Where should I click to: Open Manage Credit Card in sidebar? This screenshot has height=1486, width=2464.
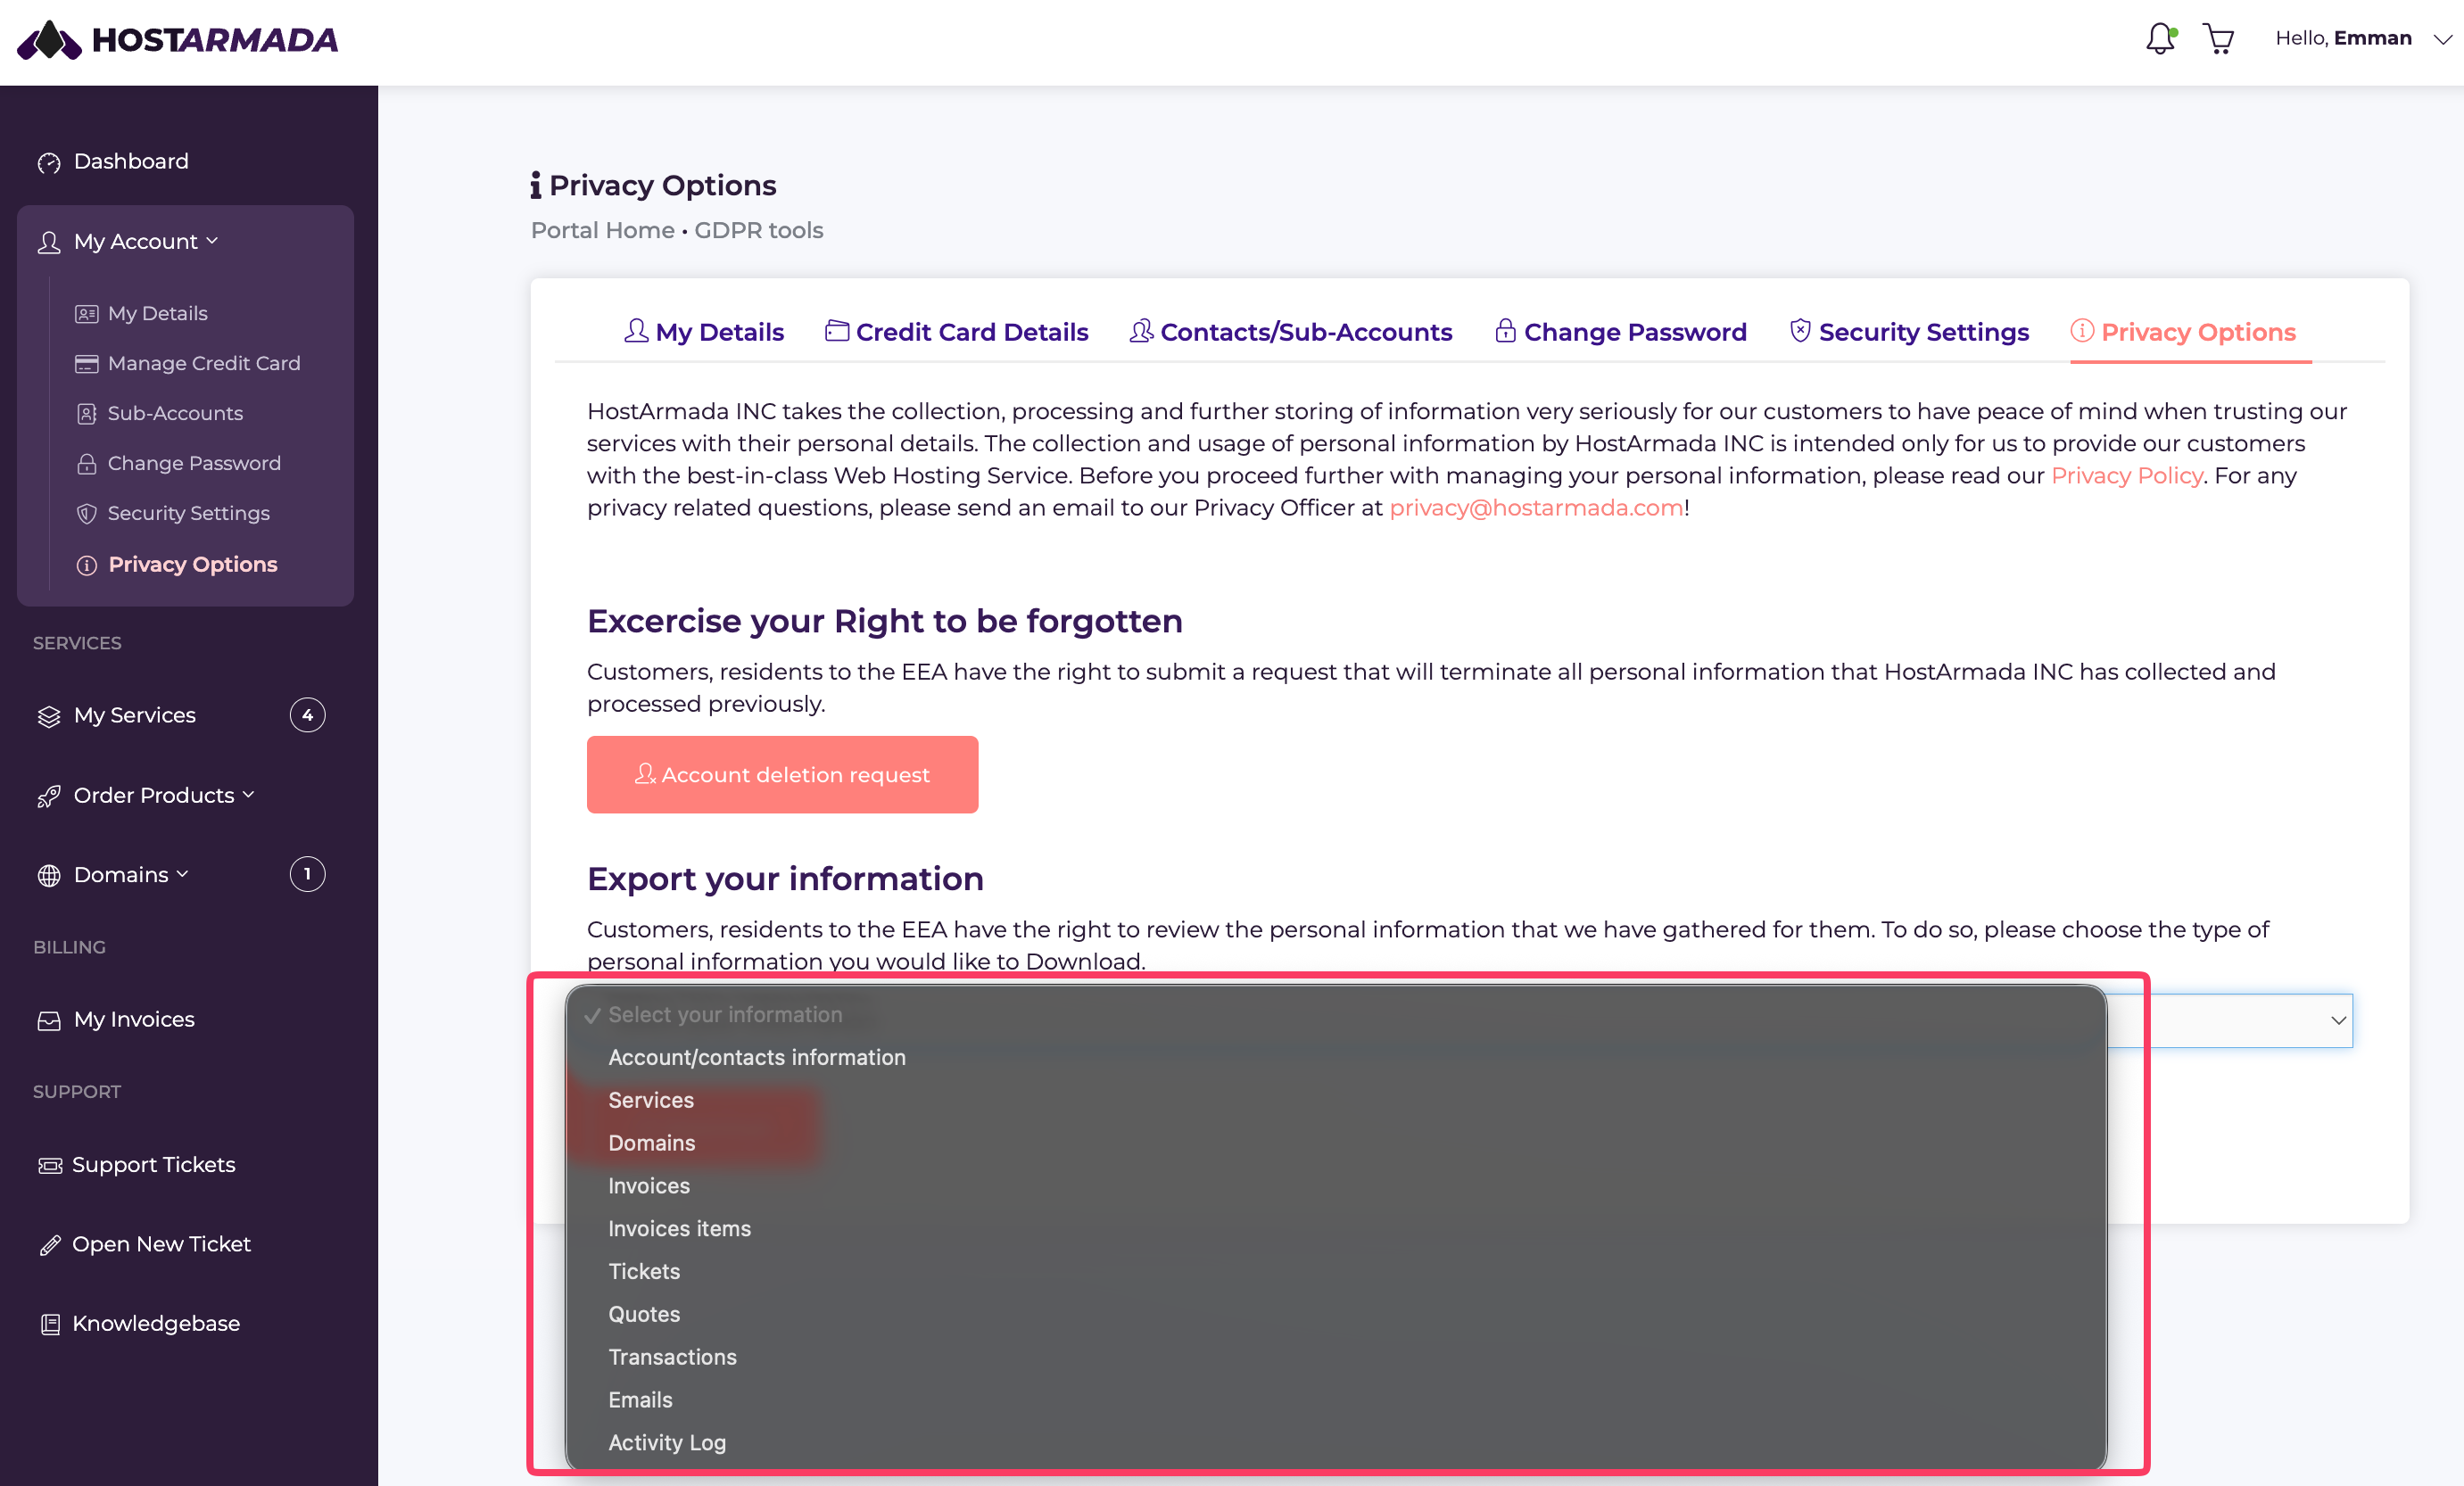point(203,363)
